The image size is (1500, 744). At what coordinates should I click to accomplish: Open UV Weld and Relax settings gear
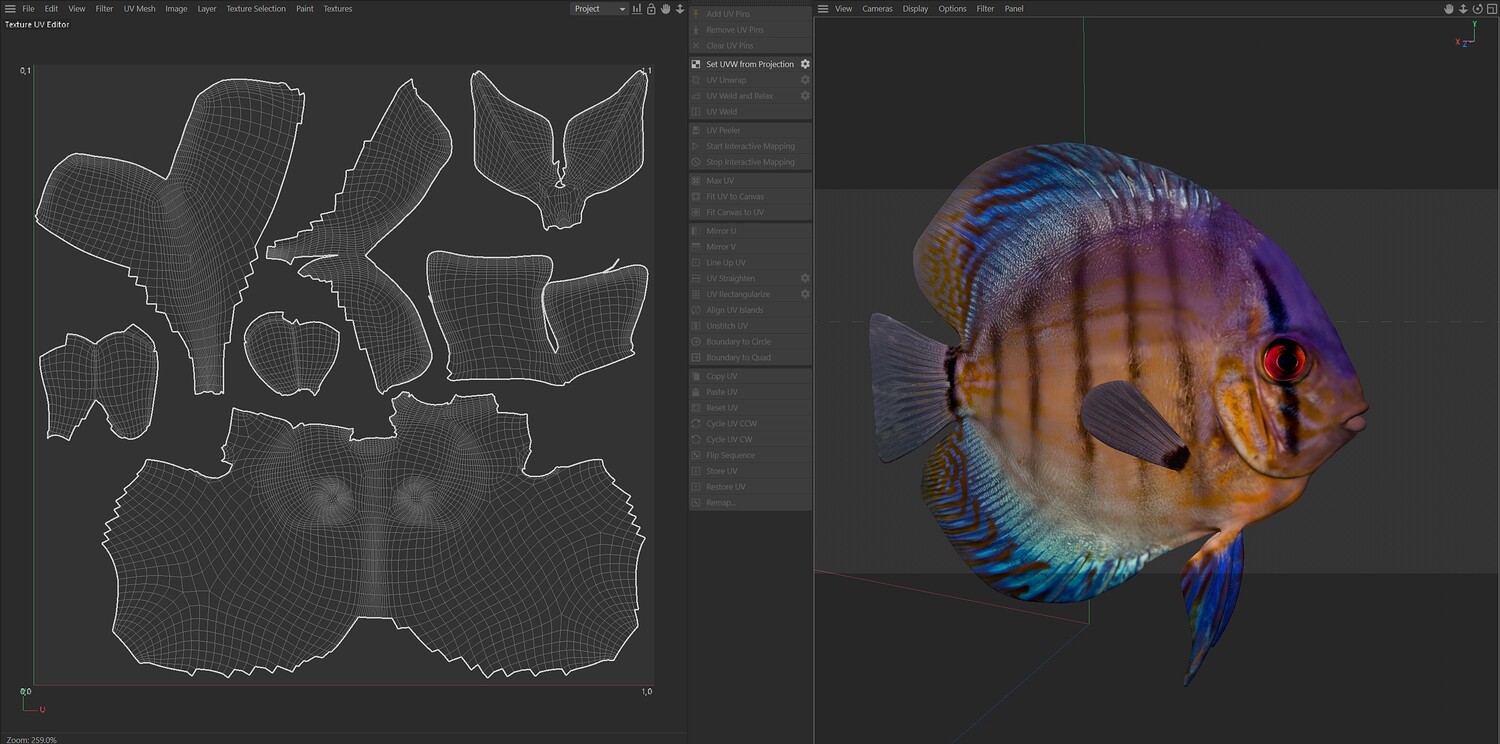click(x=805, y=96)
